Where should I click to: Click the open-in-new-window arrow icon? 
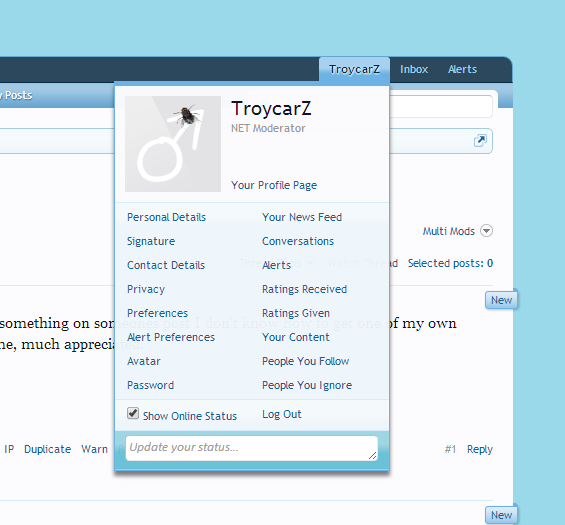coord(480,140)
